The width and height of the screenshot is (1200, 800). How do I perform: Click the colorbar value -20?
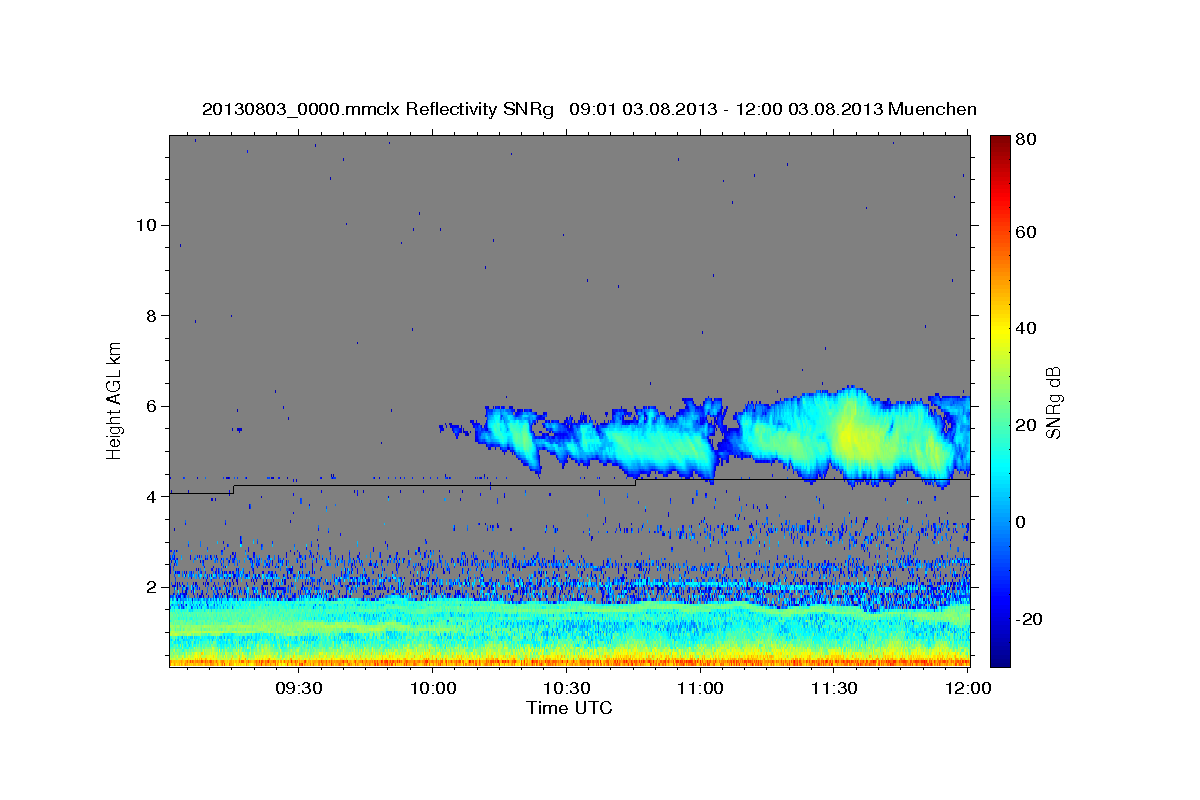1029,619
